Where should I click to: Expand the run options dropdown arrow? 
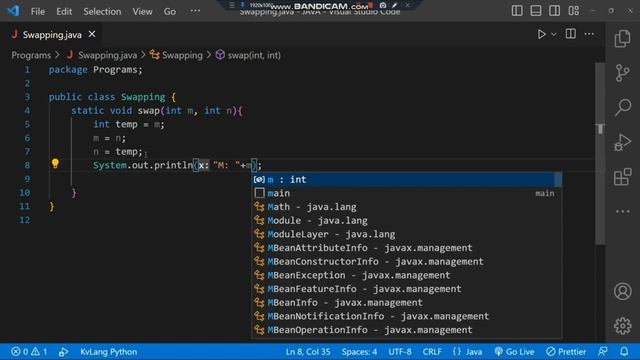[553, 35]
